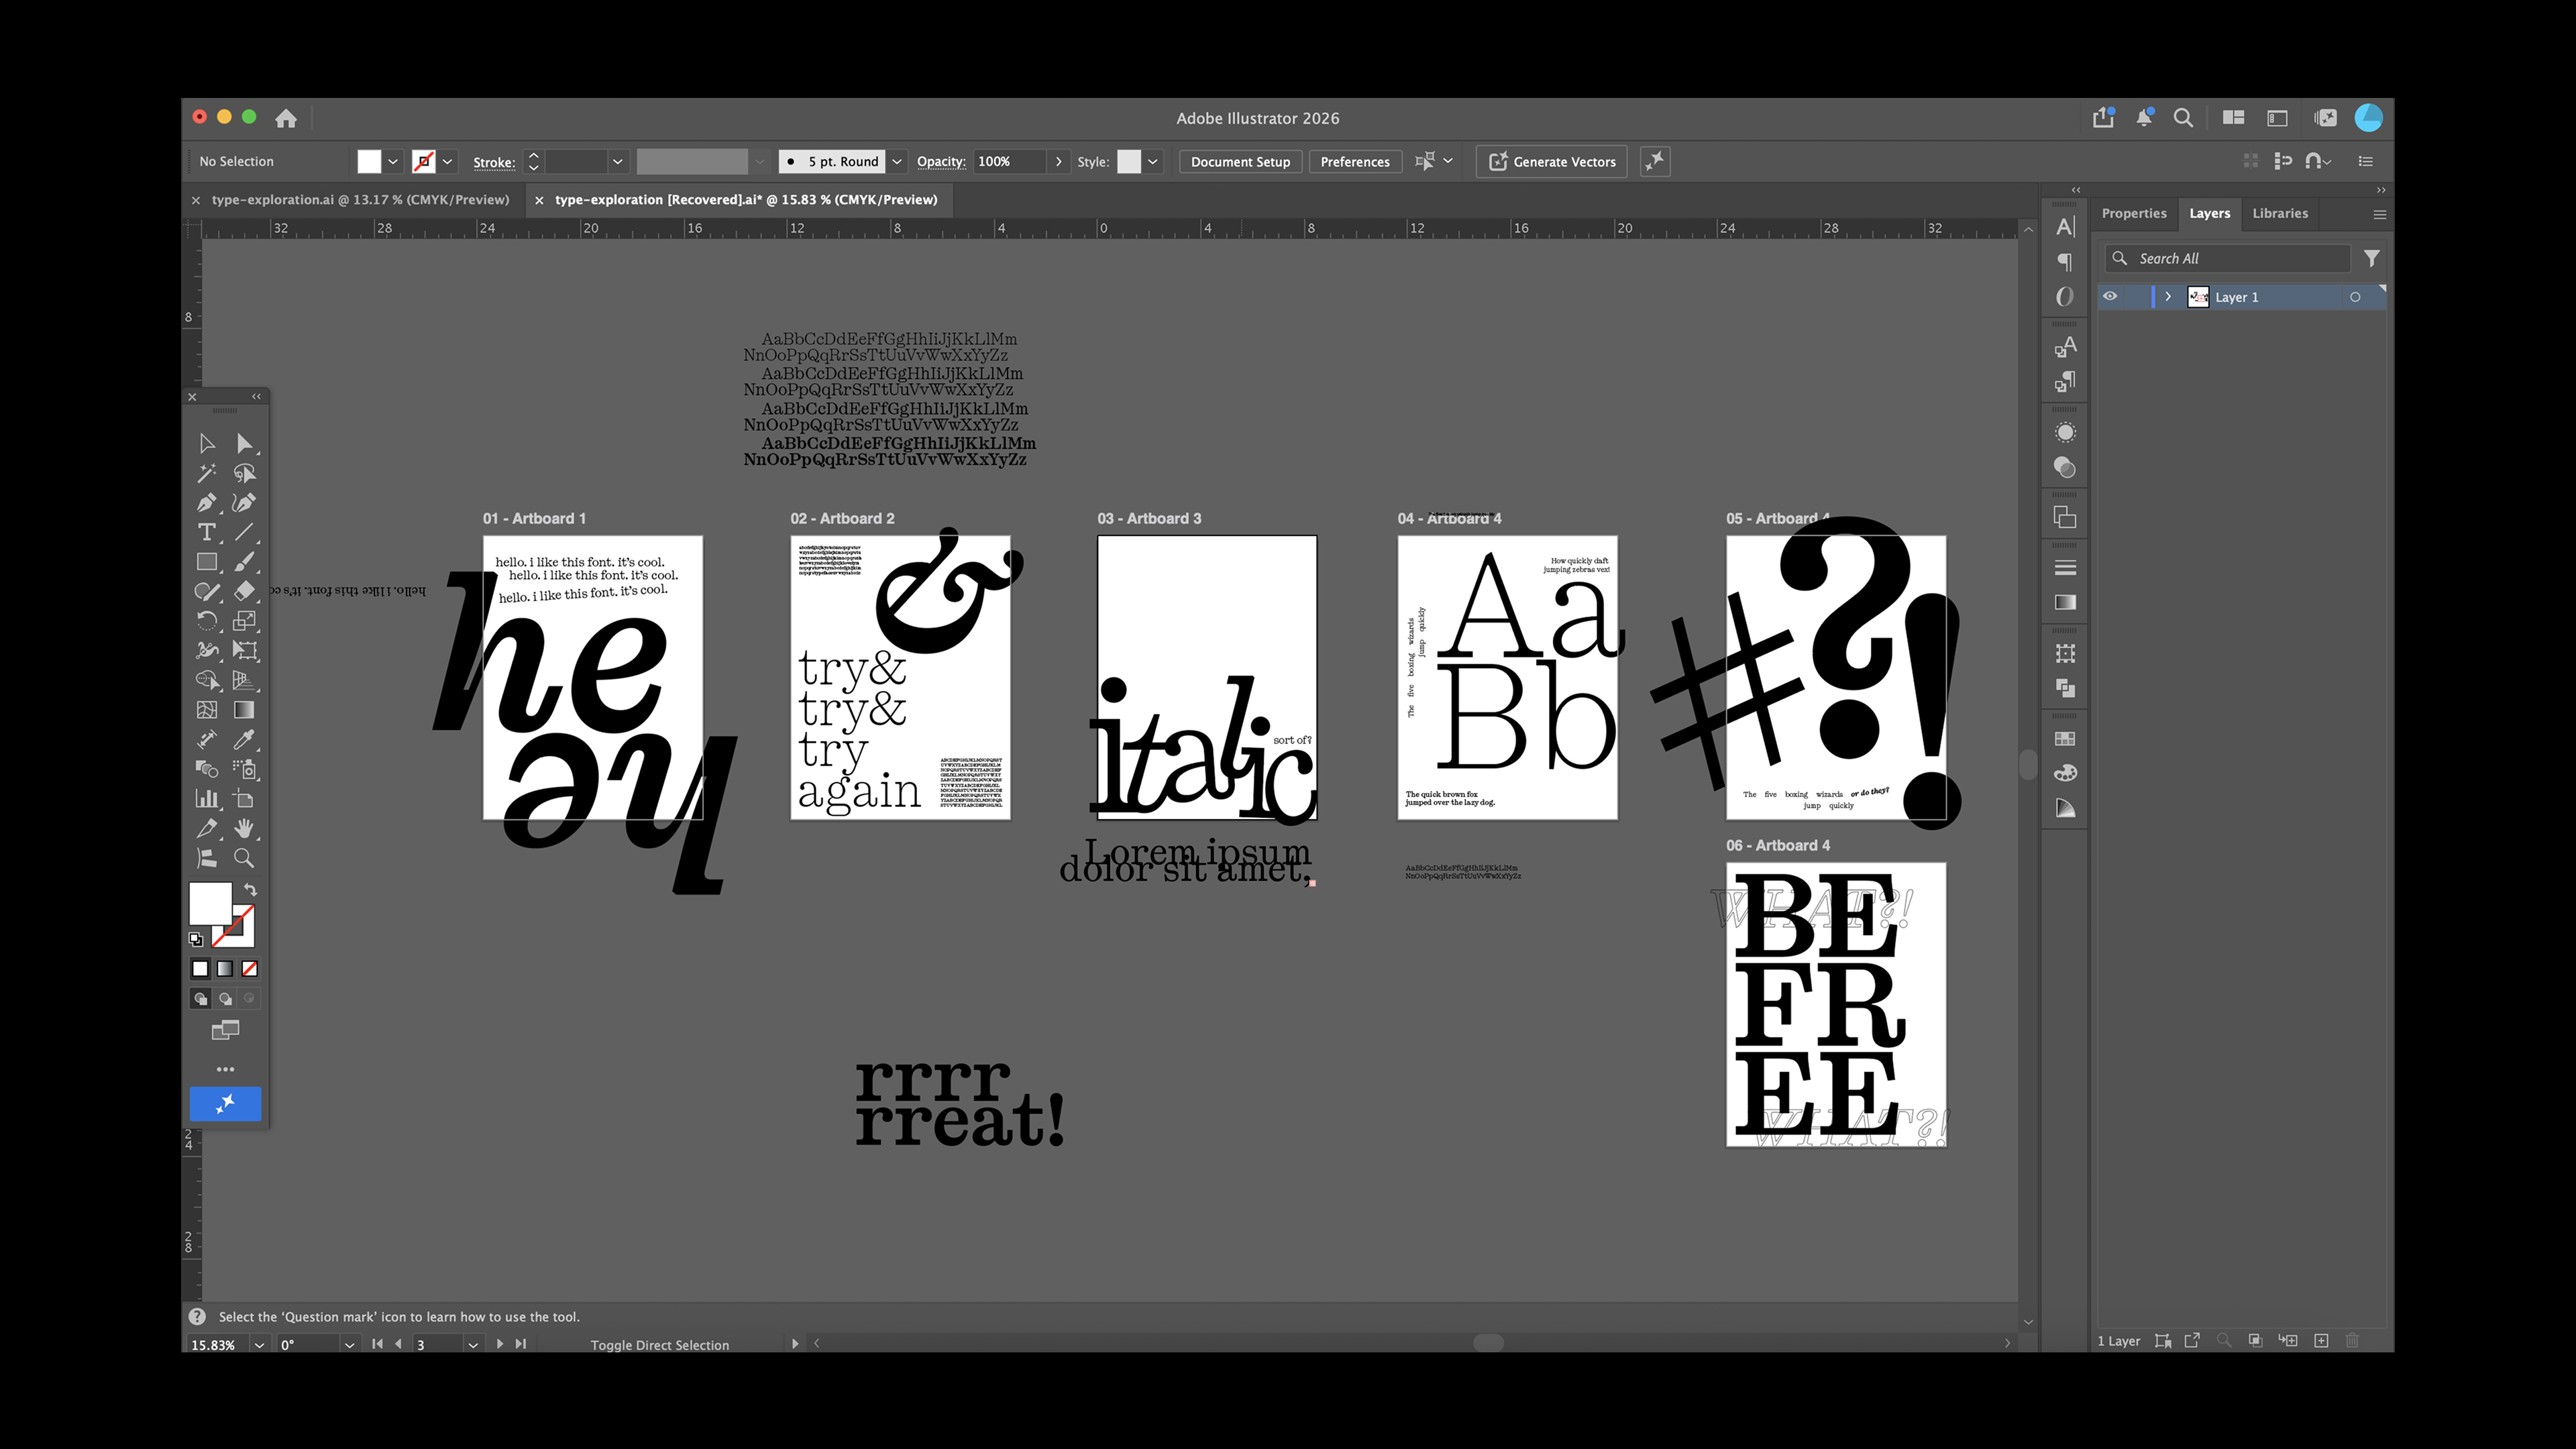This screenshot has height=1449, width=2576.
Task: Open the Layers panel flyout menu
Action: point(2379,214)
